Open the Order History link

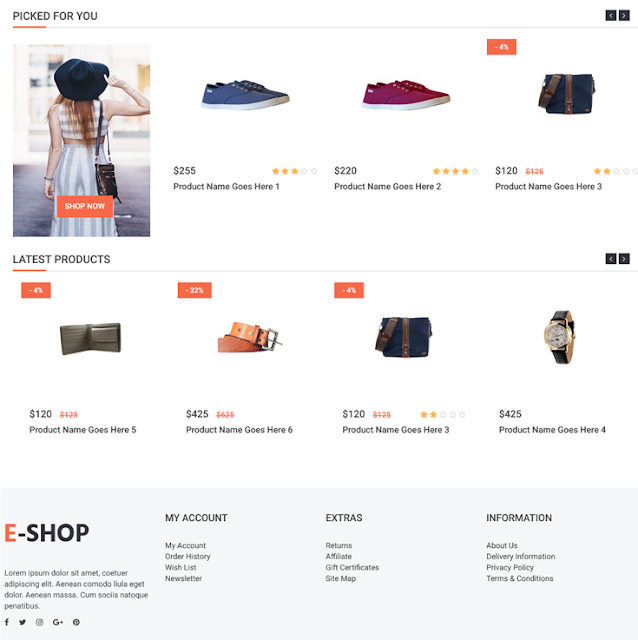[x=187, y=556]
